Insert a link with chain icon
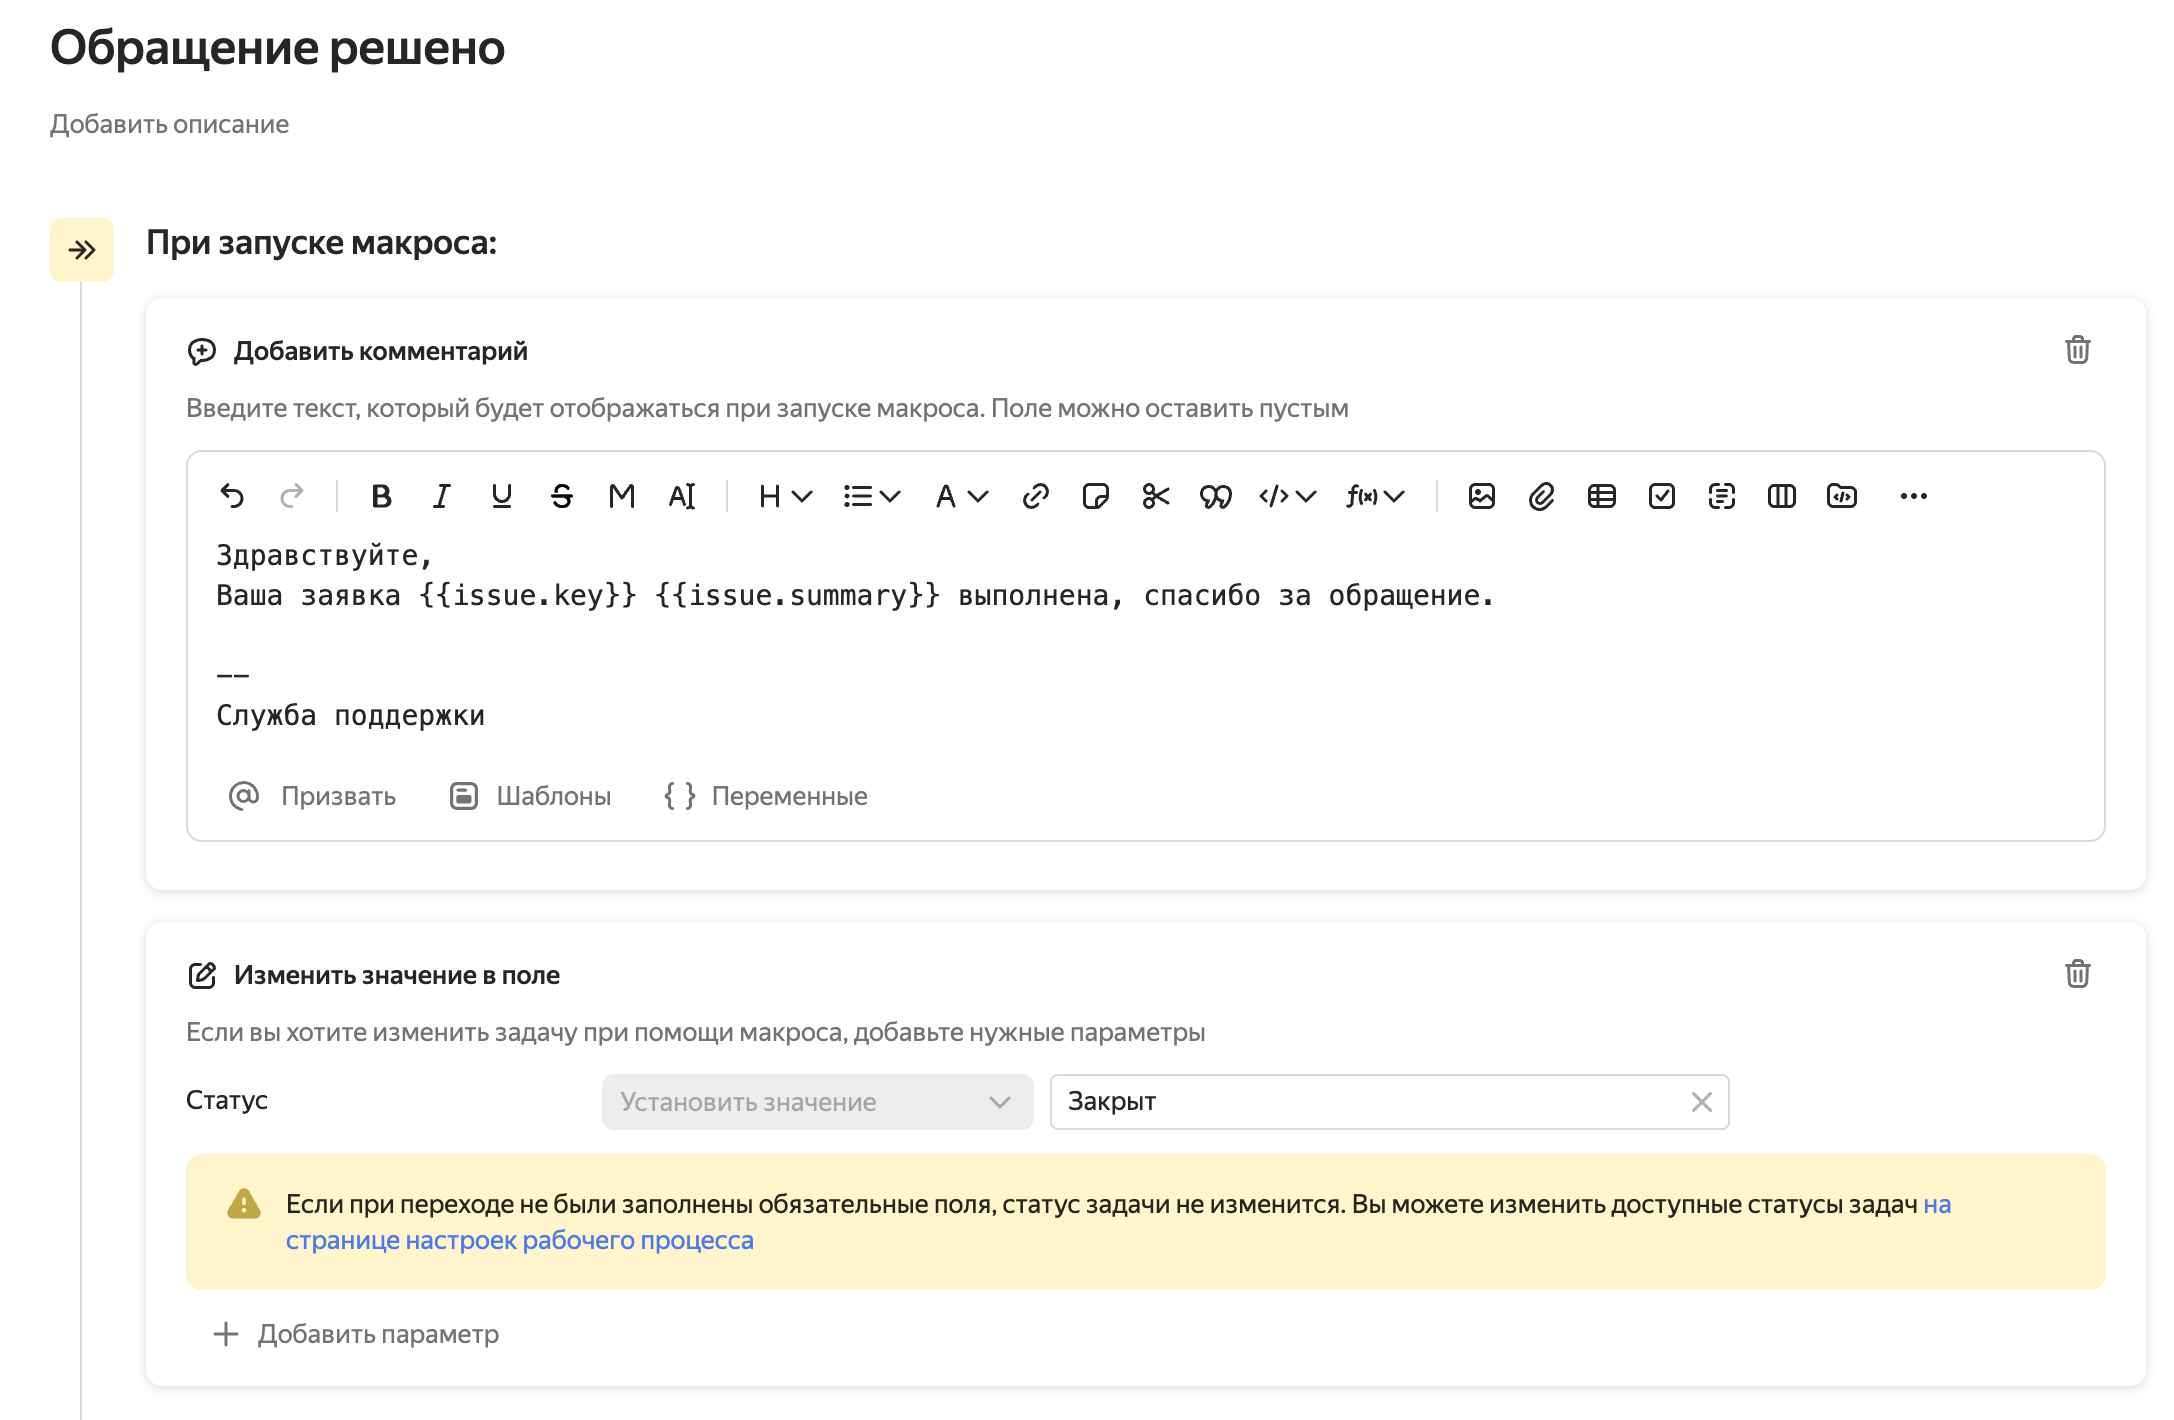Screen dimensions: 2174x1420 [x=1036, y=496]
